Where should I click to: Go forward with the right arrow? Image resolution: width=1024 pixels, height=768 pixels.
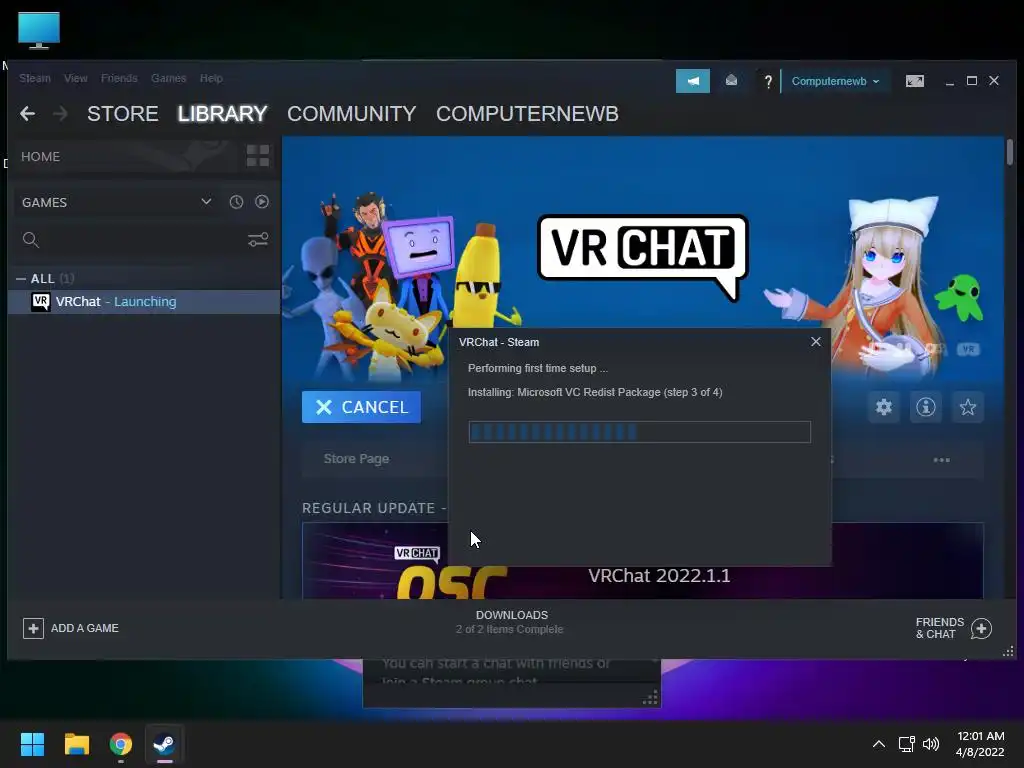click(x=60, y=114)
